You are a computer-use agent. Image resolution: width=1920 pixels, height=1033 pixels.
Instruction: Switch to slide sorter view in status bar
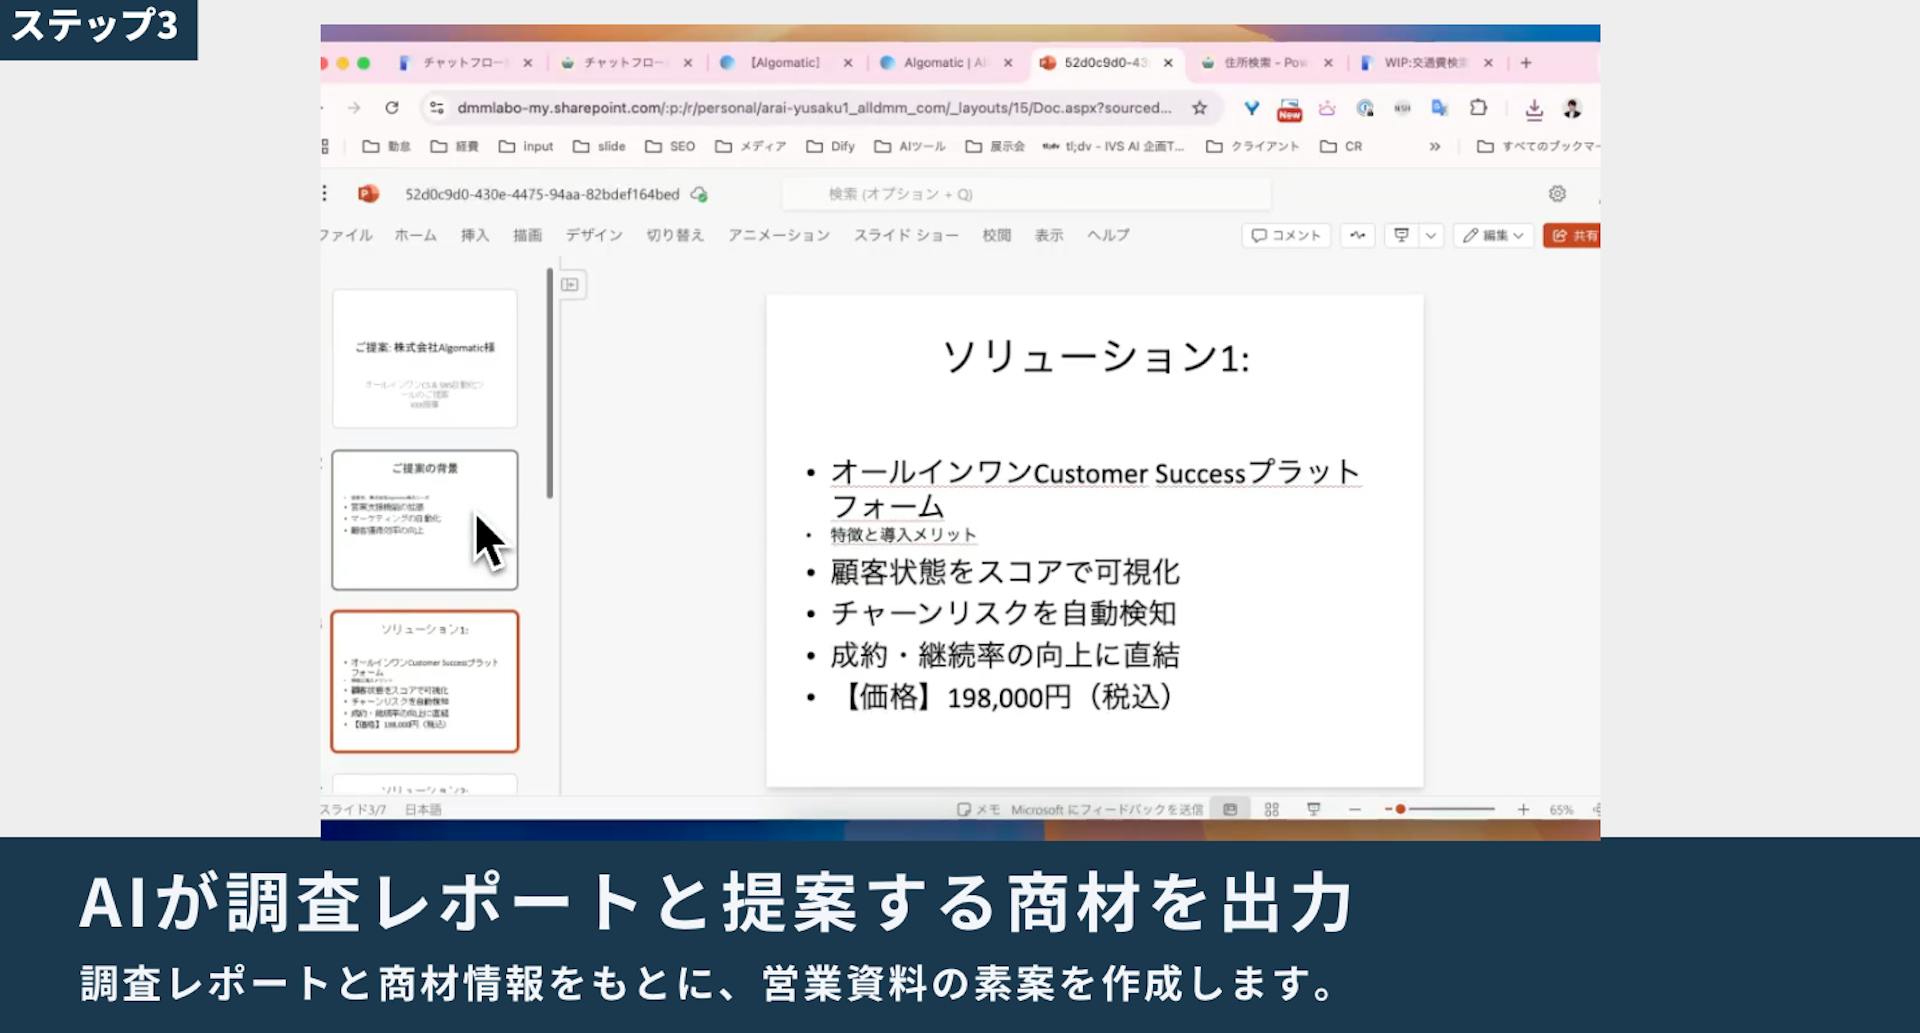pos(1270,809)
